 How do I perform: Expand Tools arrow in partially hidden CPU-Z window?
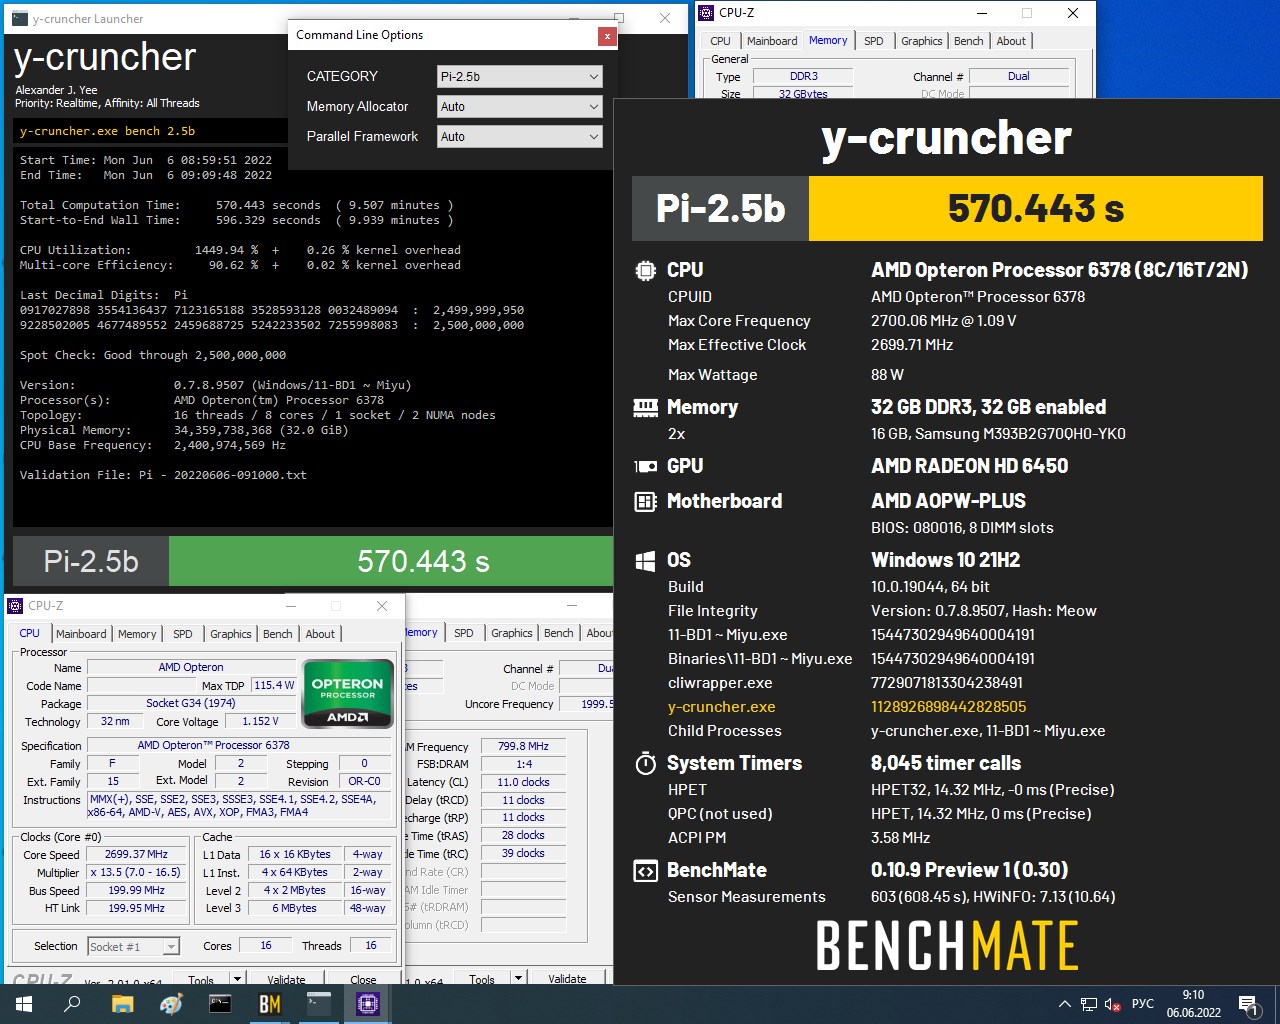(518, 979)
